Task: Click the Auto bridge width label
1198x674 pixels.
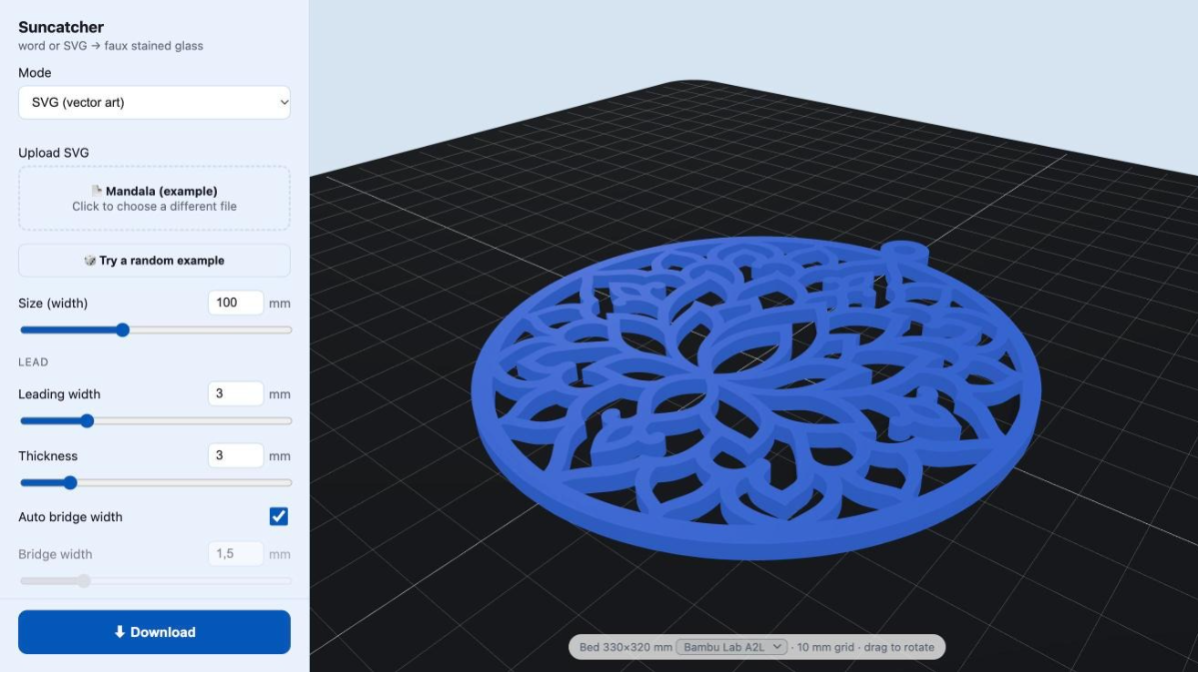Action: click(x=70, y=517)
